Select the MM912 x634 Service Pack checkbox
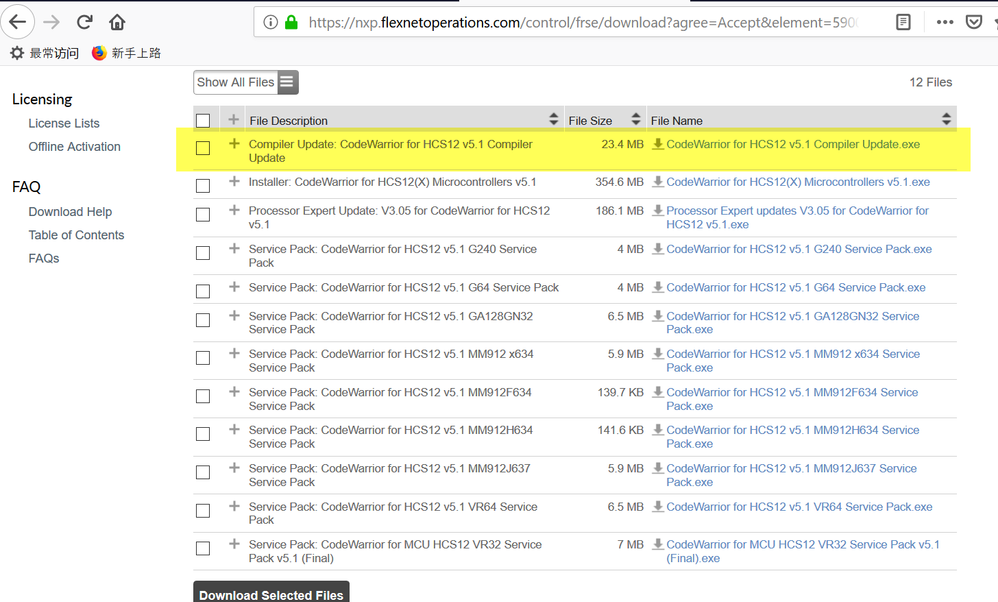Viewport: 998px width, 602px height. [x=203, y=358]
